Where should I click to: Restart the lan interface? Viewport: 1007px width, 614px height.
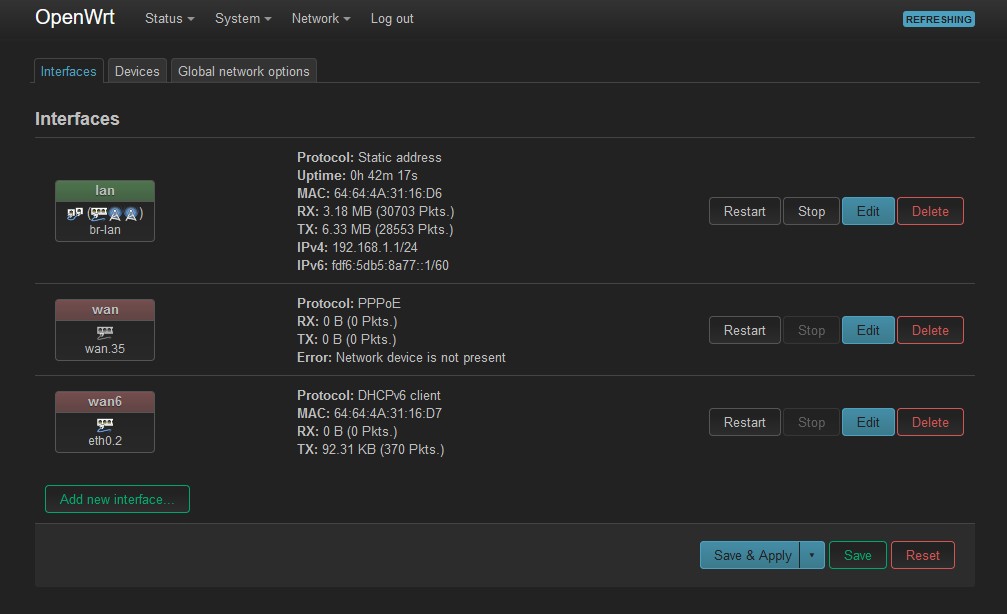[744, 211]
